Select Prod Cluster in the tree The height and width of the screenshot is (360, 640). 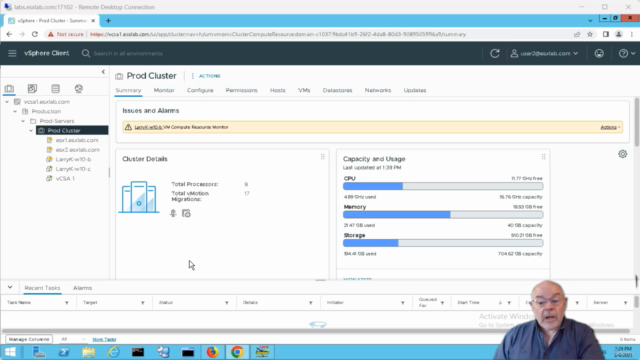pos(64,131)
